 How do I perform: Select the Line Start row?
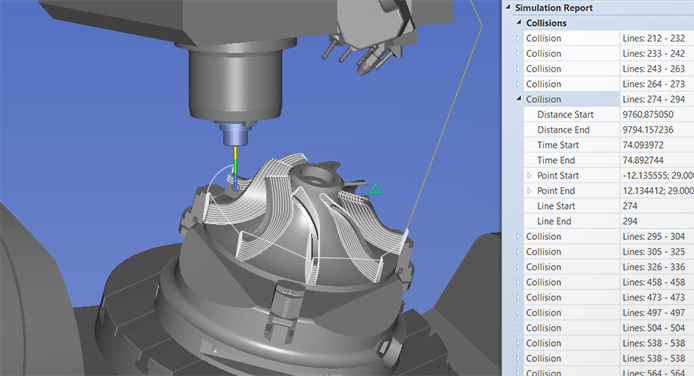[x=609, y=206]
